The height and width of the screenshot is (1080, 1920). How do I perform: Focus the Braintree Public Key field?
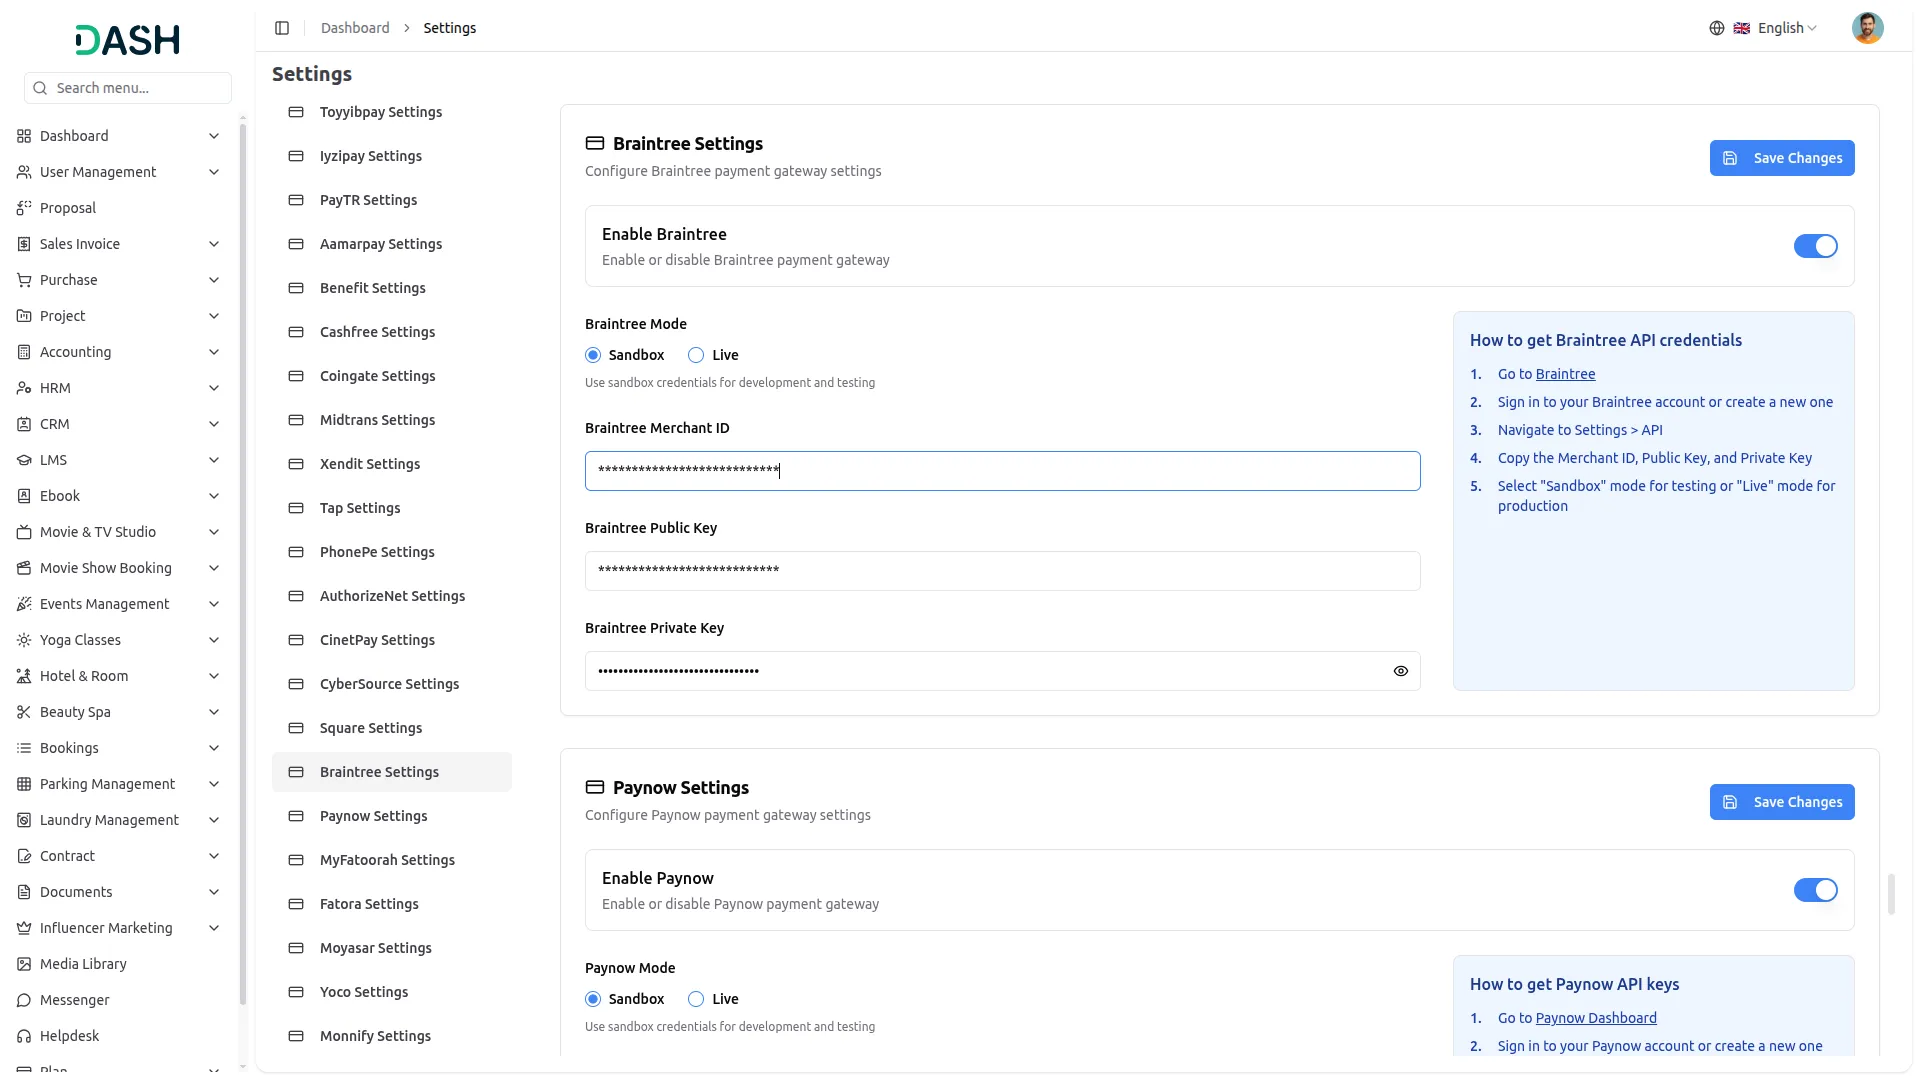1002,571
